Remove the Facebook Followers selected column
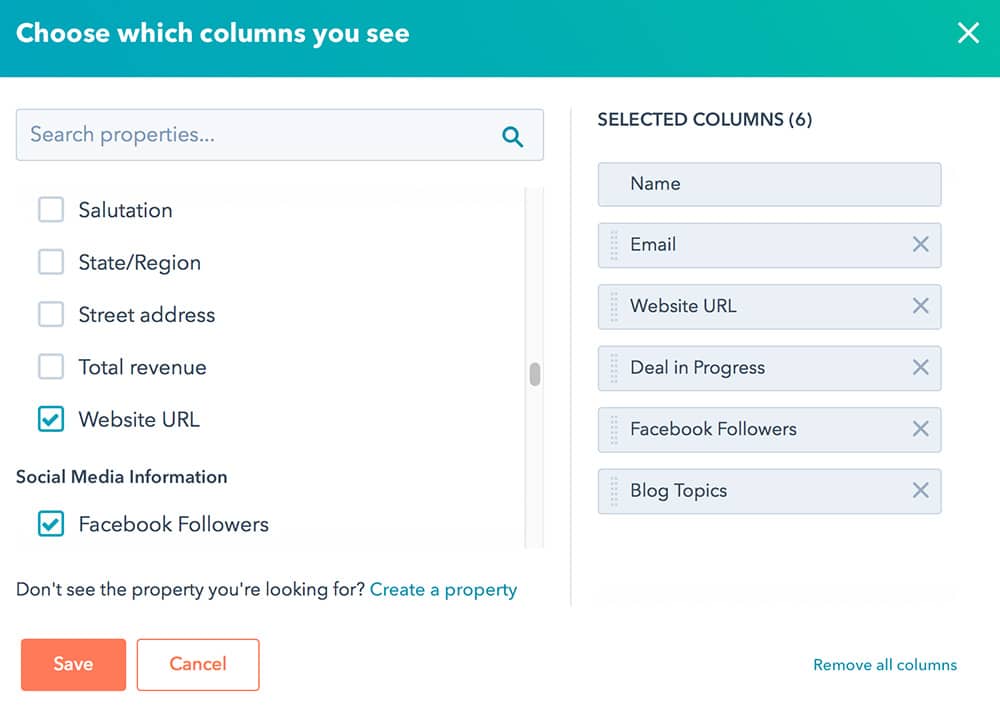The width and height of the screenshot is (1000, 712). pos(921,429)
